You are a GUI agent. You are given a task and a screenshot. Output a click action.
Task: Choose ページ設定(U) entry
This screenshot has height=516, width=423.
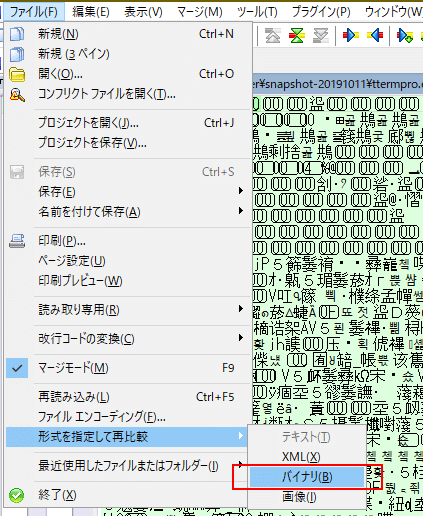[x=128, y=261]
